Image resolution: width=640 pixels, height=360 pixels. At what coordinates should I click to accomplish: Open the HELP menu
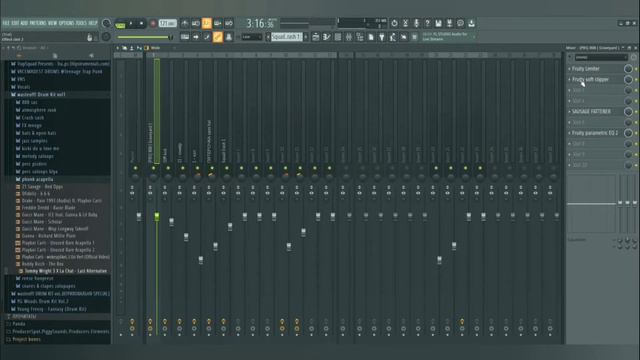93,23
